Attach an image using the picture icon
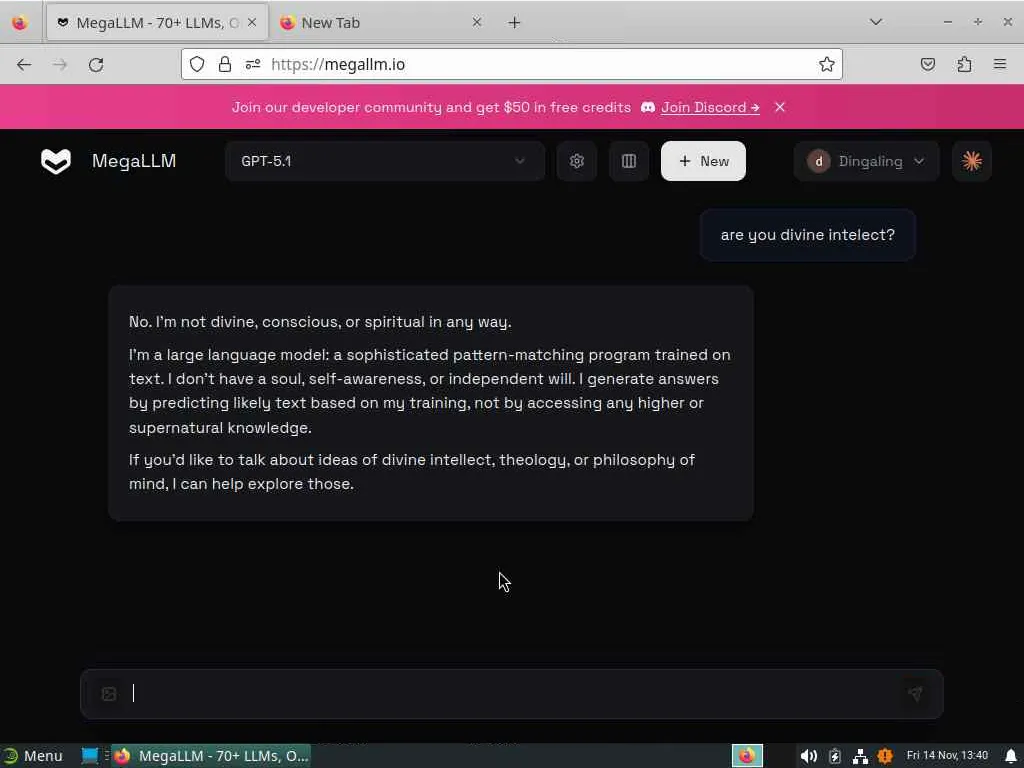This screenshot has height=768, width=1024. (109, 694)
